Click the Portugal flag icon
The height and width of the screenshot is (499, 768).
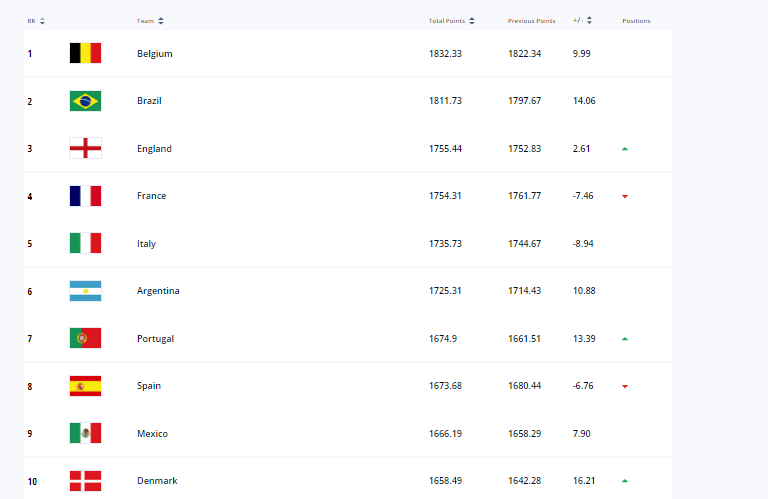[x=85, y=338]
